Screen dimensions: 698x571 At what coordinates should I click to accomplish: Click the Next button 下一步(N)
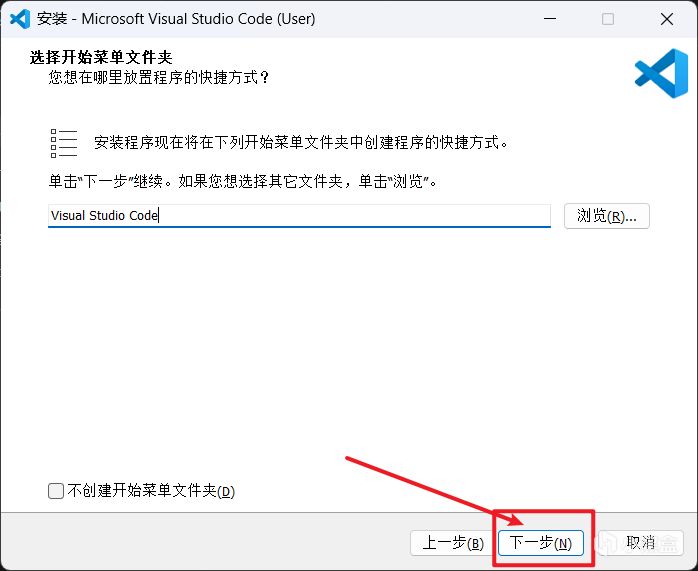pos(541,543)
